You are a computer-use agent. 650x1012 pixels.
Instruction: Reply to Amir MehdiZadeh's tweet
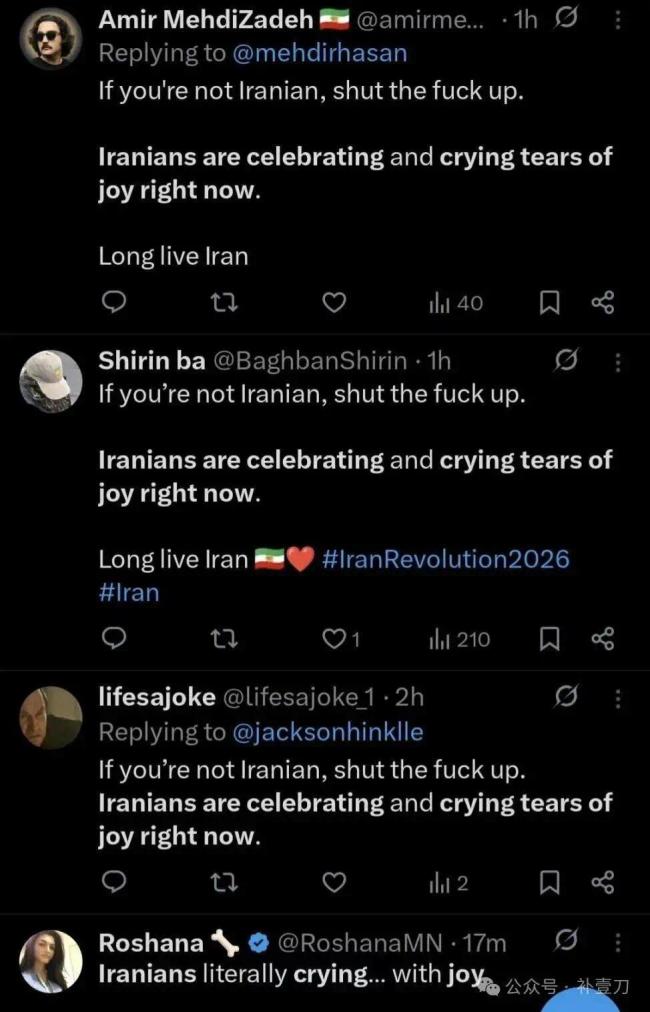pos(115,302)
